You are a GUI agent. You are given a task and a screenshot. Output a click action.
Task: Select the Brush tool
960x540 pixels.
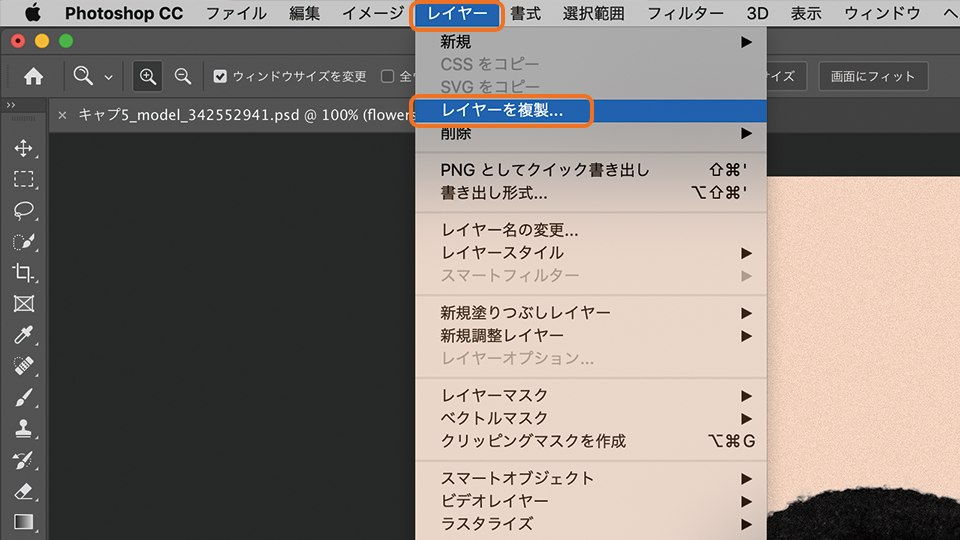point(23,397)
